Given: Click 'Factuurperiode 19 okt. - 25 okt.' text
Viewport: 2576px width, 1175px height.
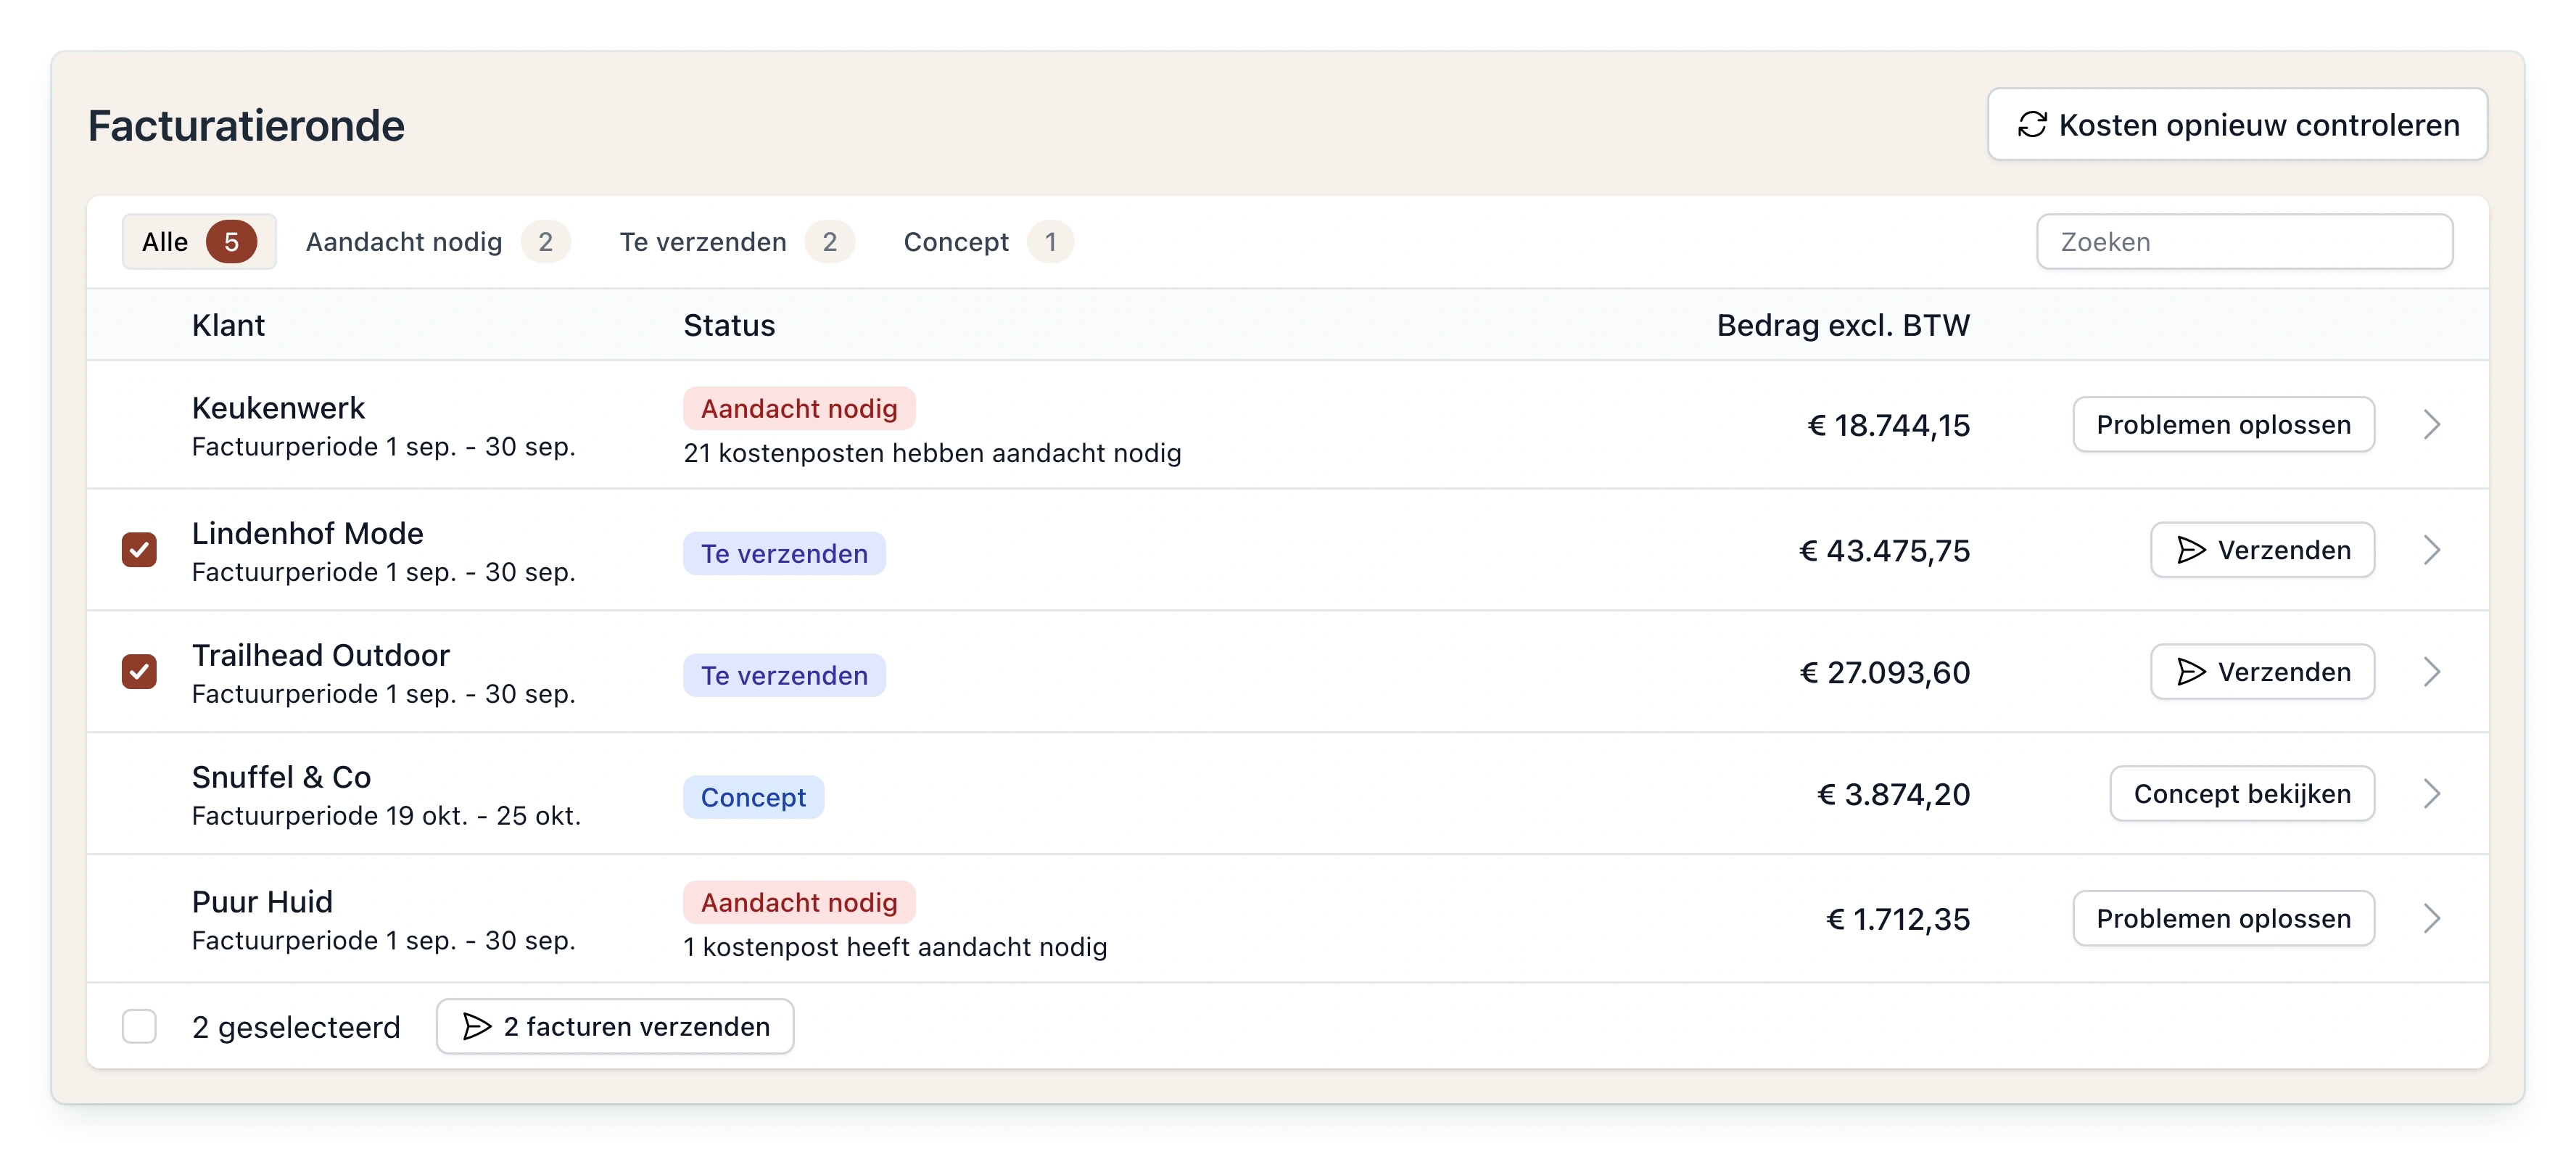Looking at the screenshot, I should (386, 816).
